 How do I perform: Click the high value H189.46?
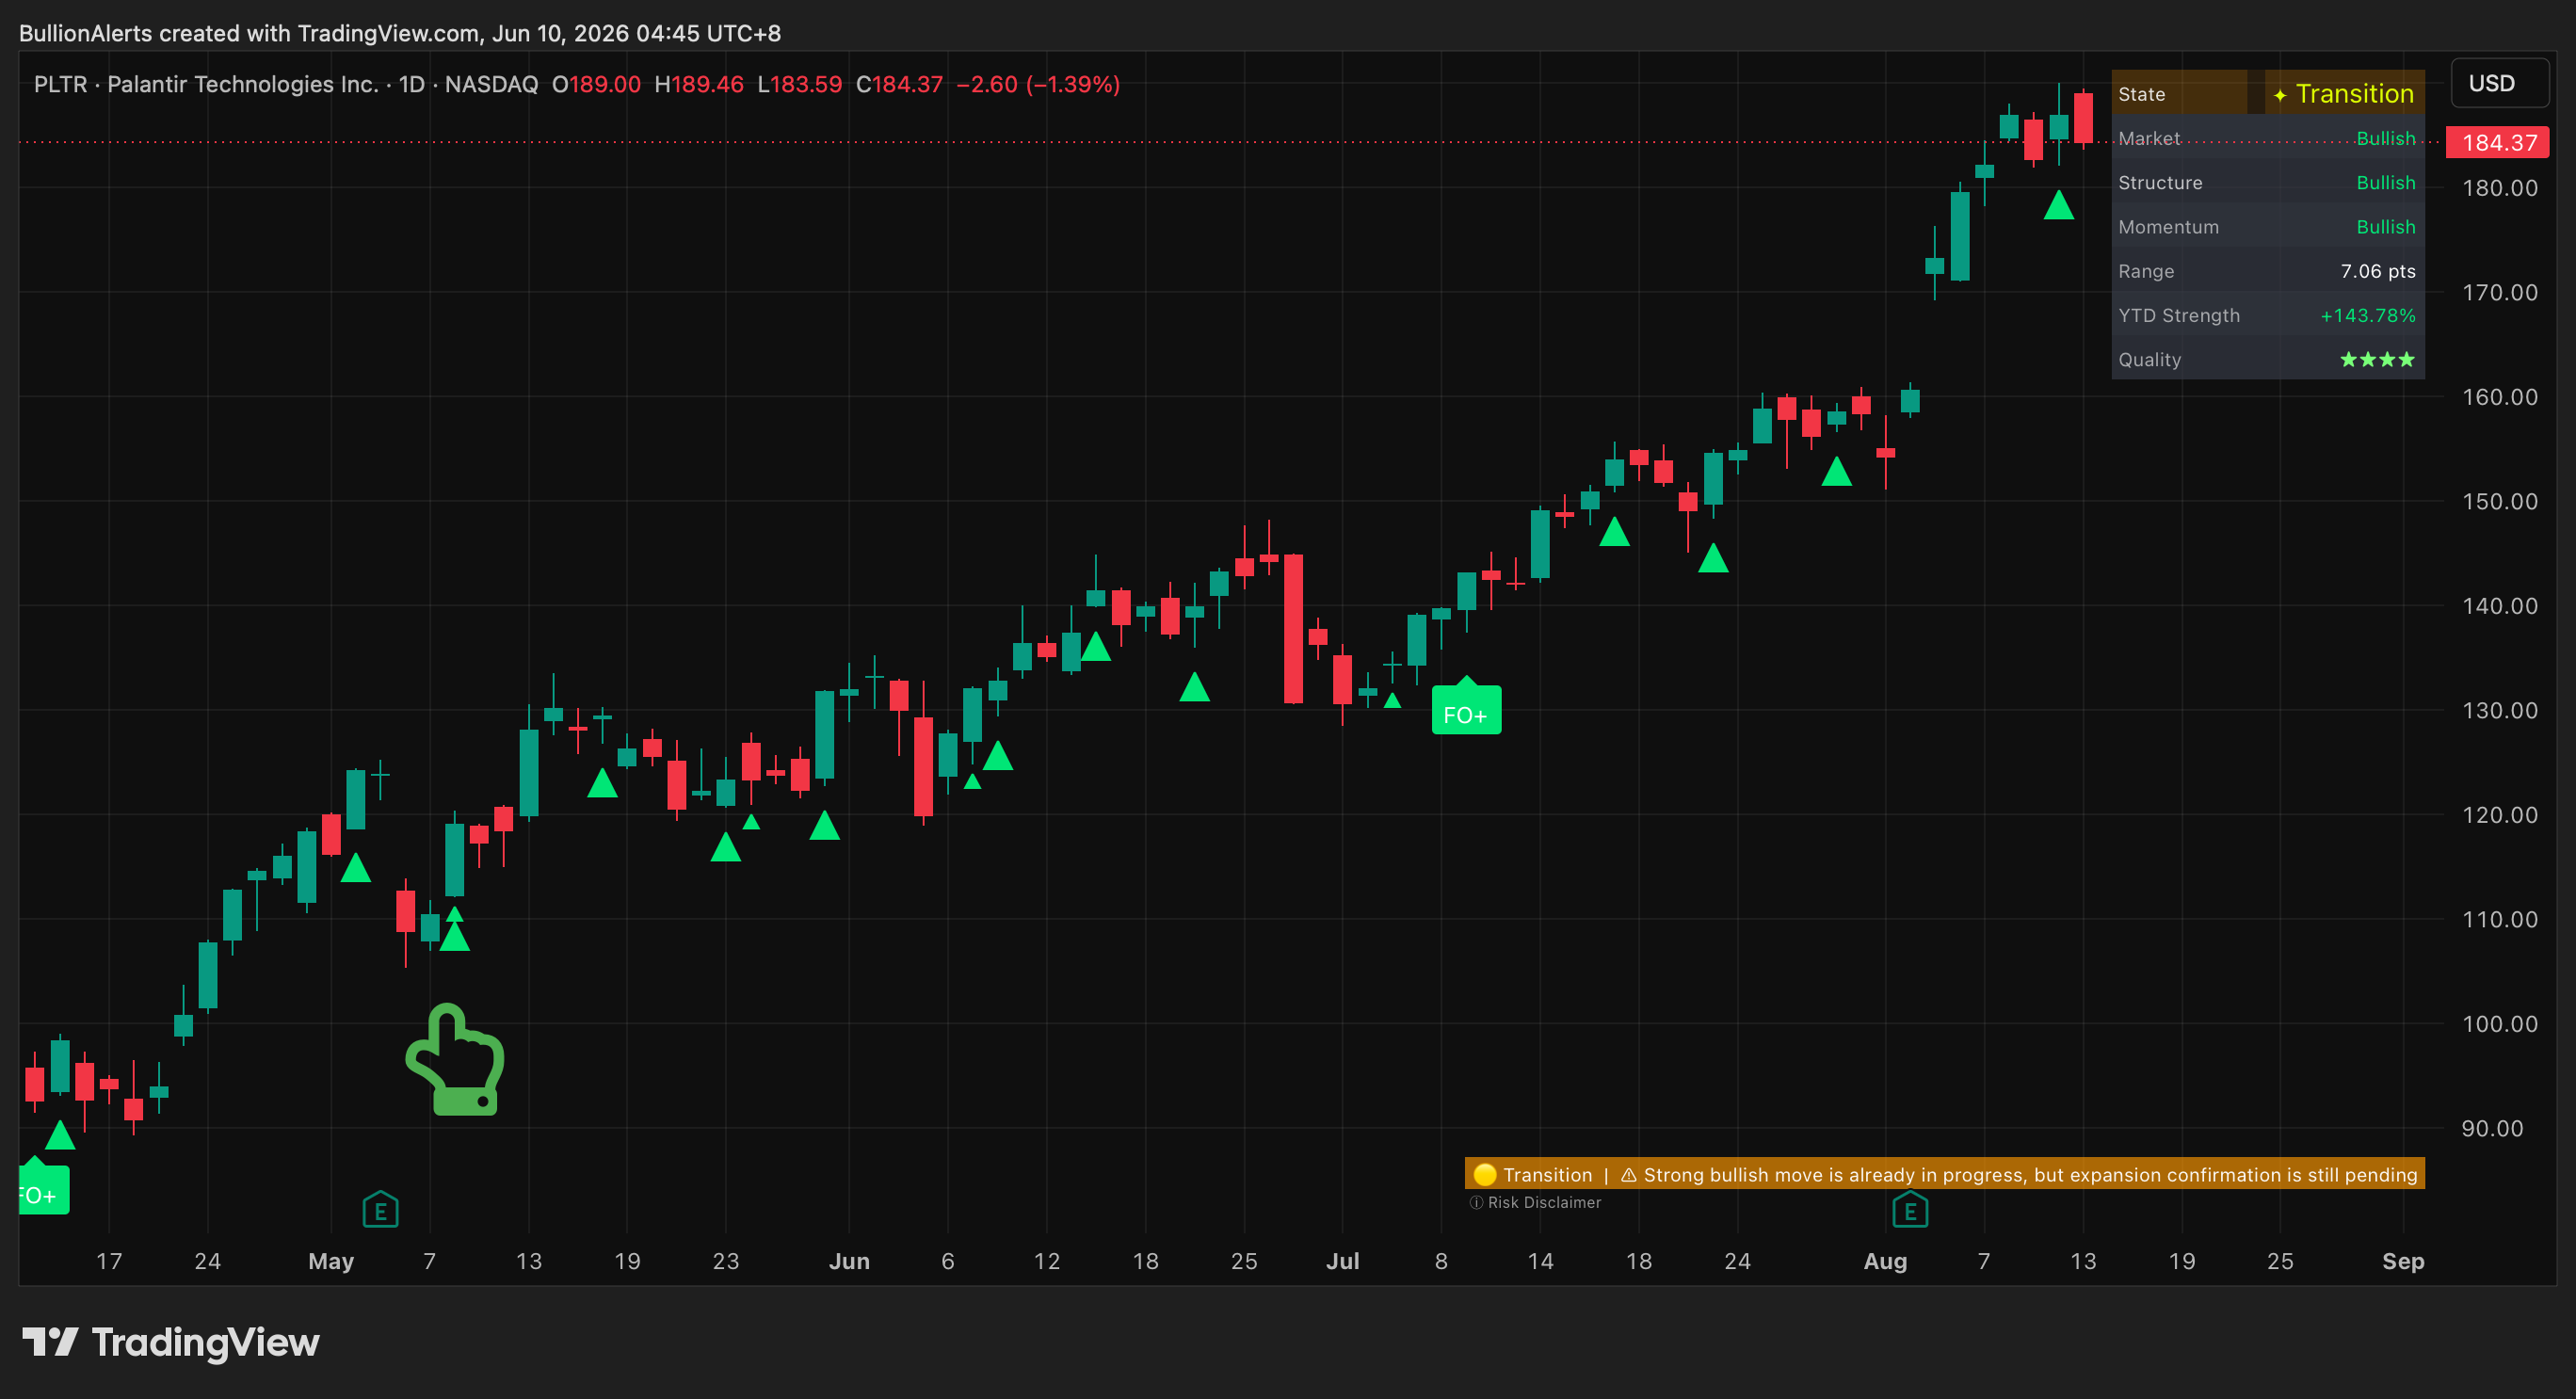698,84
